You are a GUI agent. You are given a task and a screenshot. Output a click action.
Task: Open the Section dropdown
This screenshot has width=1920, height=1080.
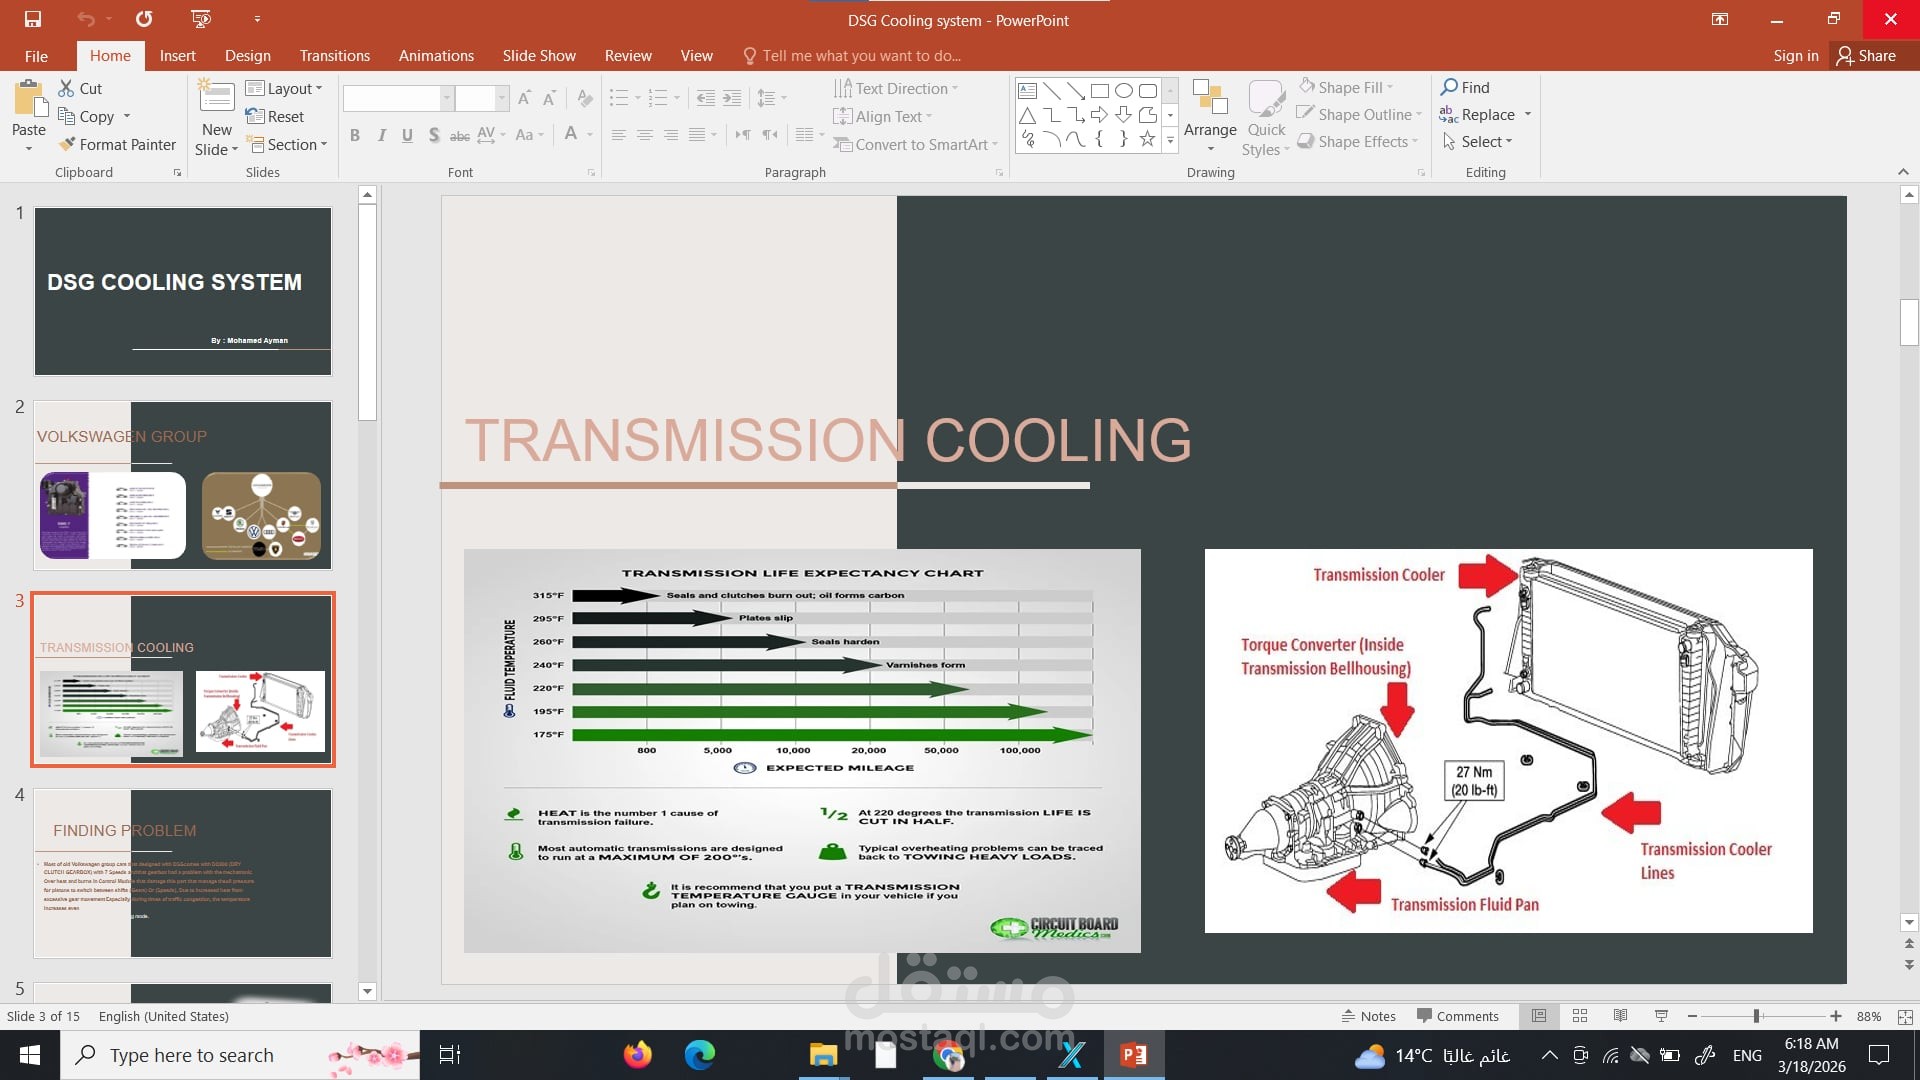(x=288, y=144)
